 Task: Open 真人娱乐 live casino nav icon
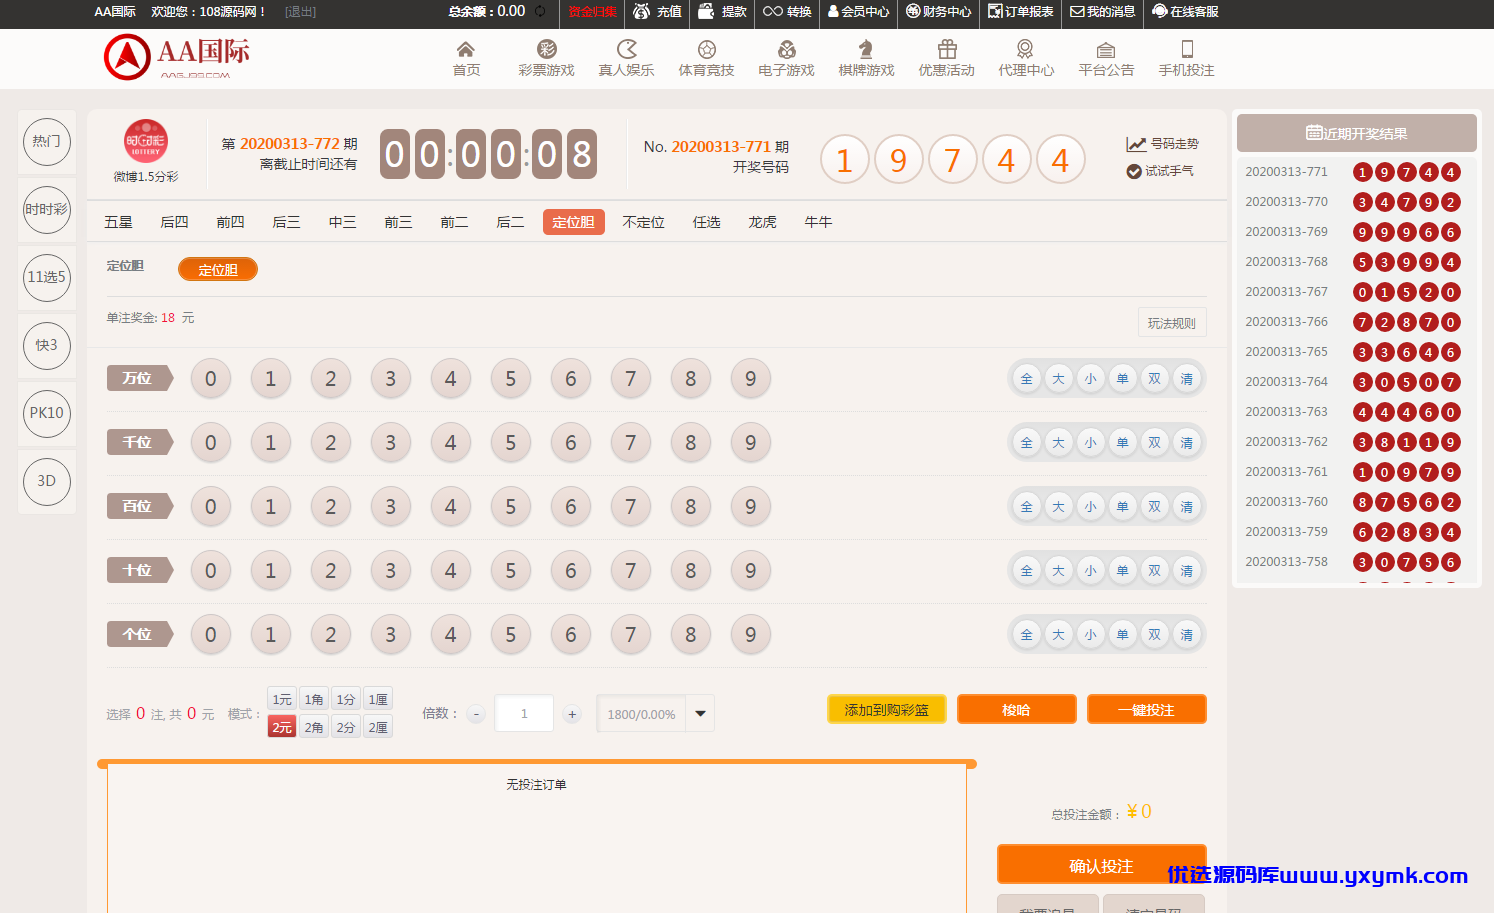tap(627, 49)
